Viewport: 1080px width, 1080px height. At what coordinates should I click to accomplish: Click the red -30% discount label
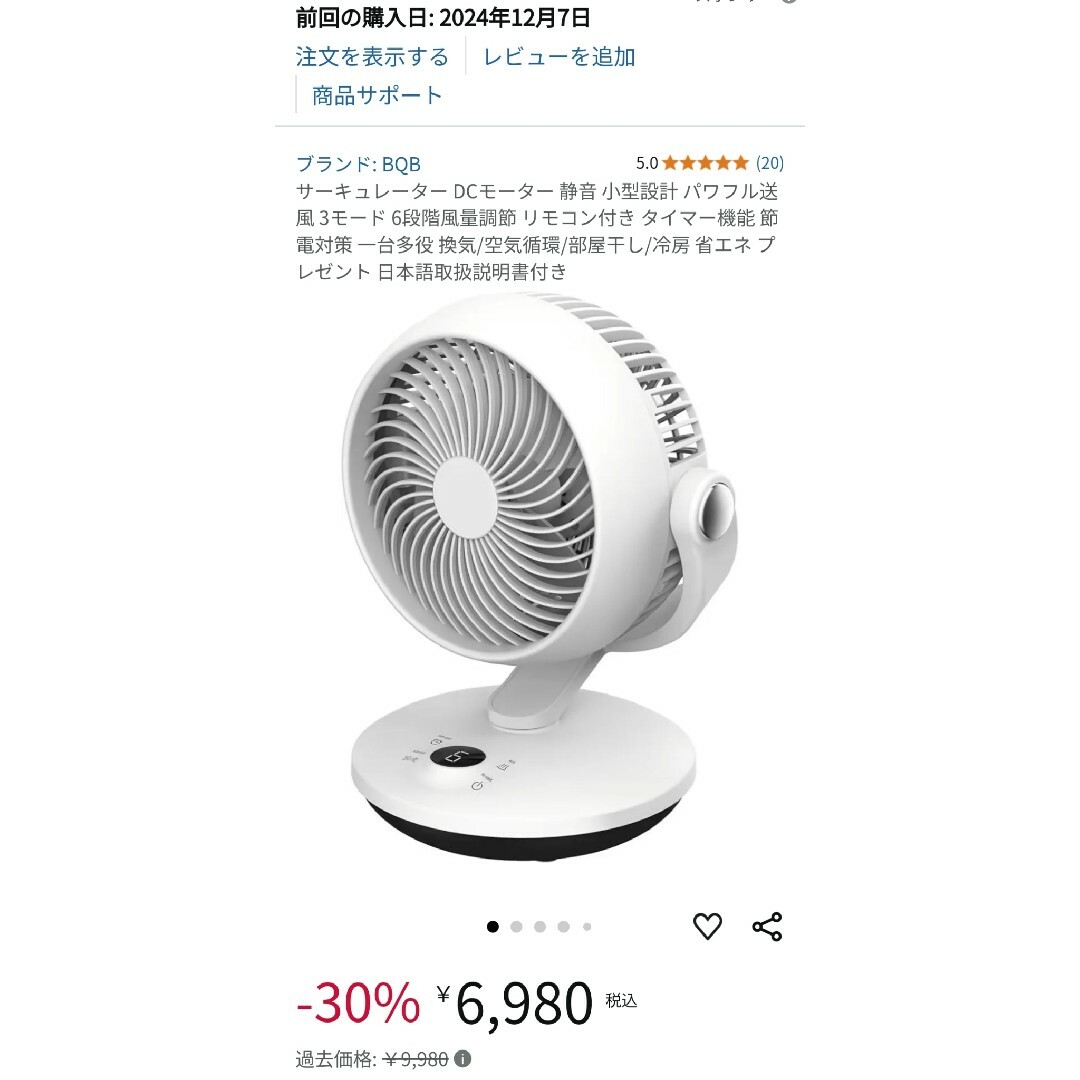click(357, 1003)
